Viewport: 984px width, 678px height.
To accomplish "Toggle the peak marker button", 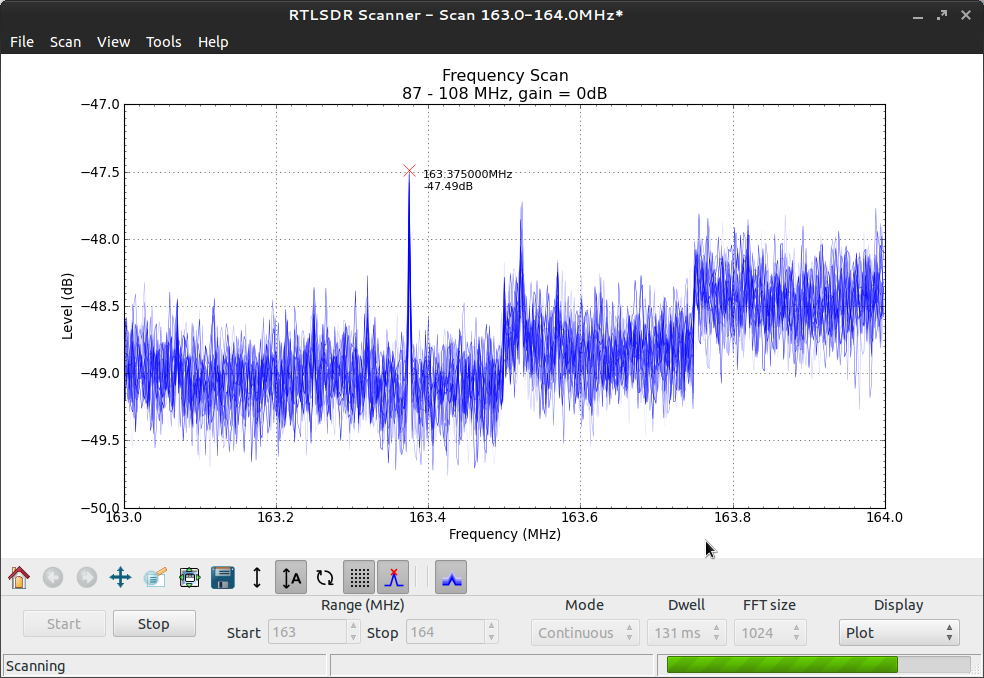I will click(x=394, y=577).
